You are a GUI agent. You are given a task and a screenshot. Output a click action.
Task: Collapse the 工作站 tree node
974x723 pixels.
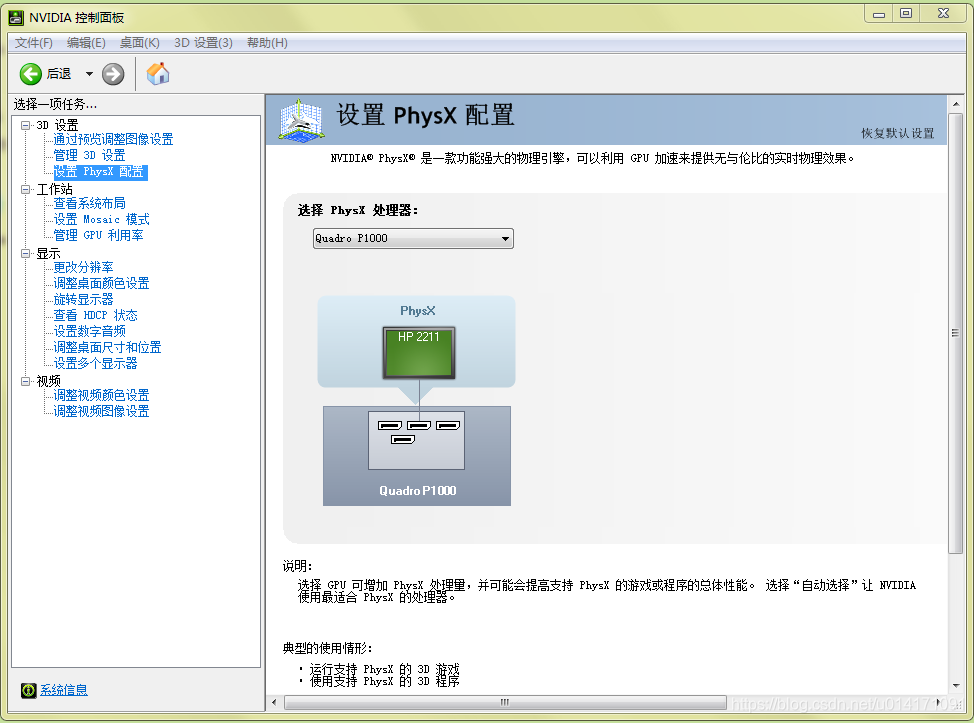tap(25, 189)
